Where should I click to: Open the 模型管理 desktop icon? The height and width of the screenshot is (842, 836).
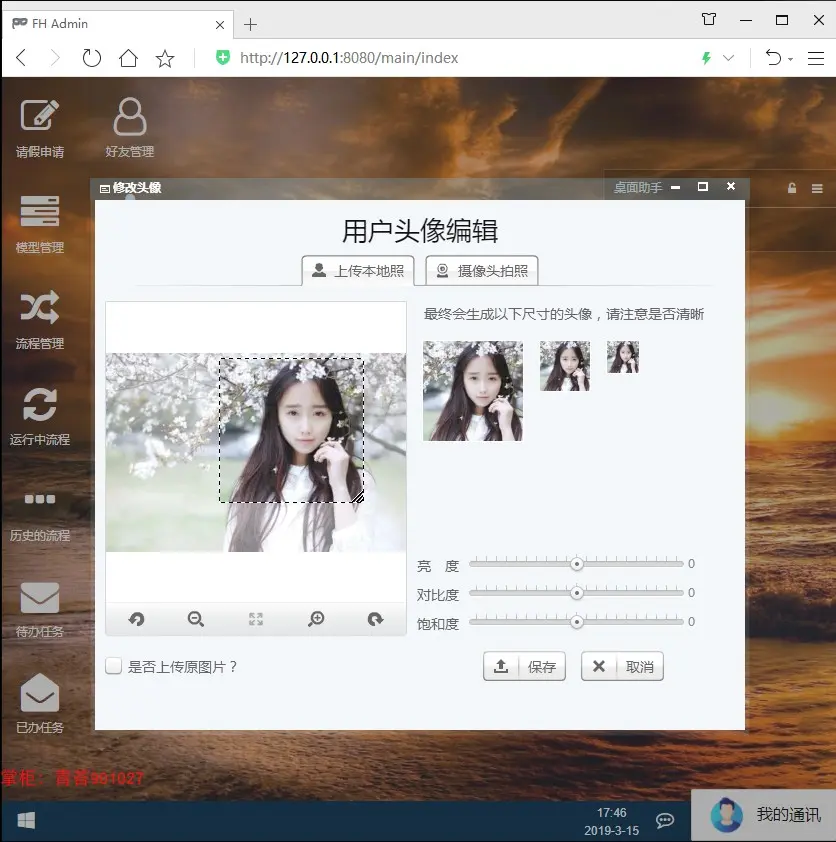[39, 224]
